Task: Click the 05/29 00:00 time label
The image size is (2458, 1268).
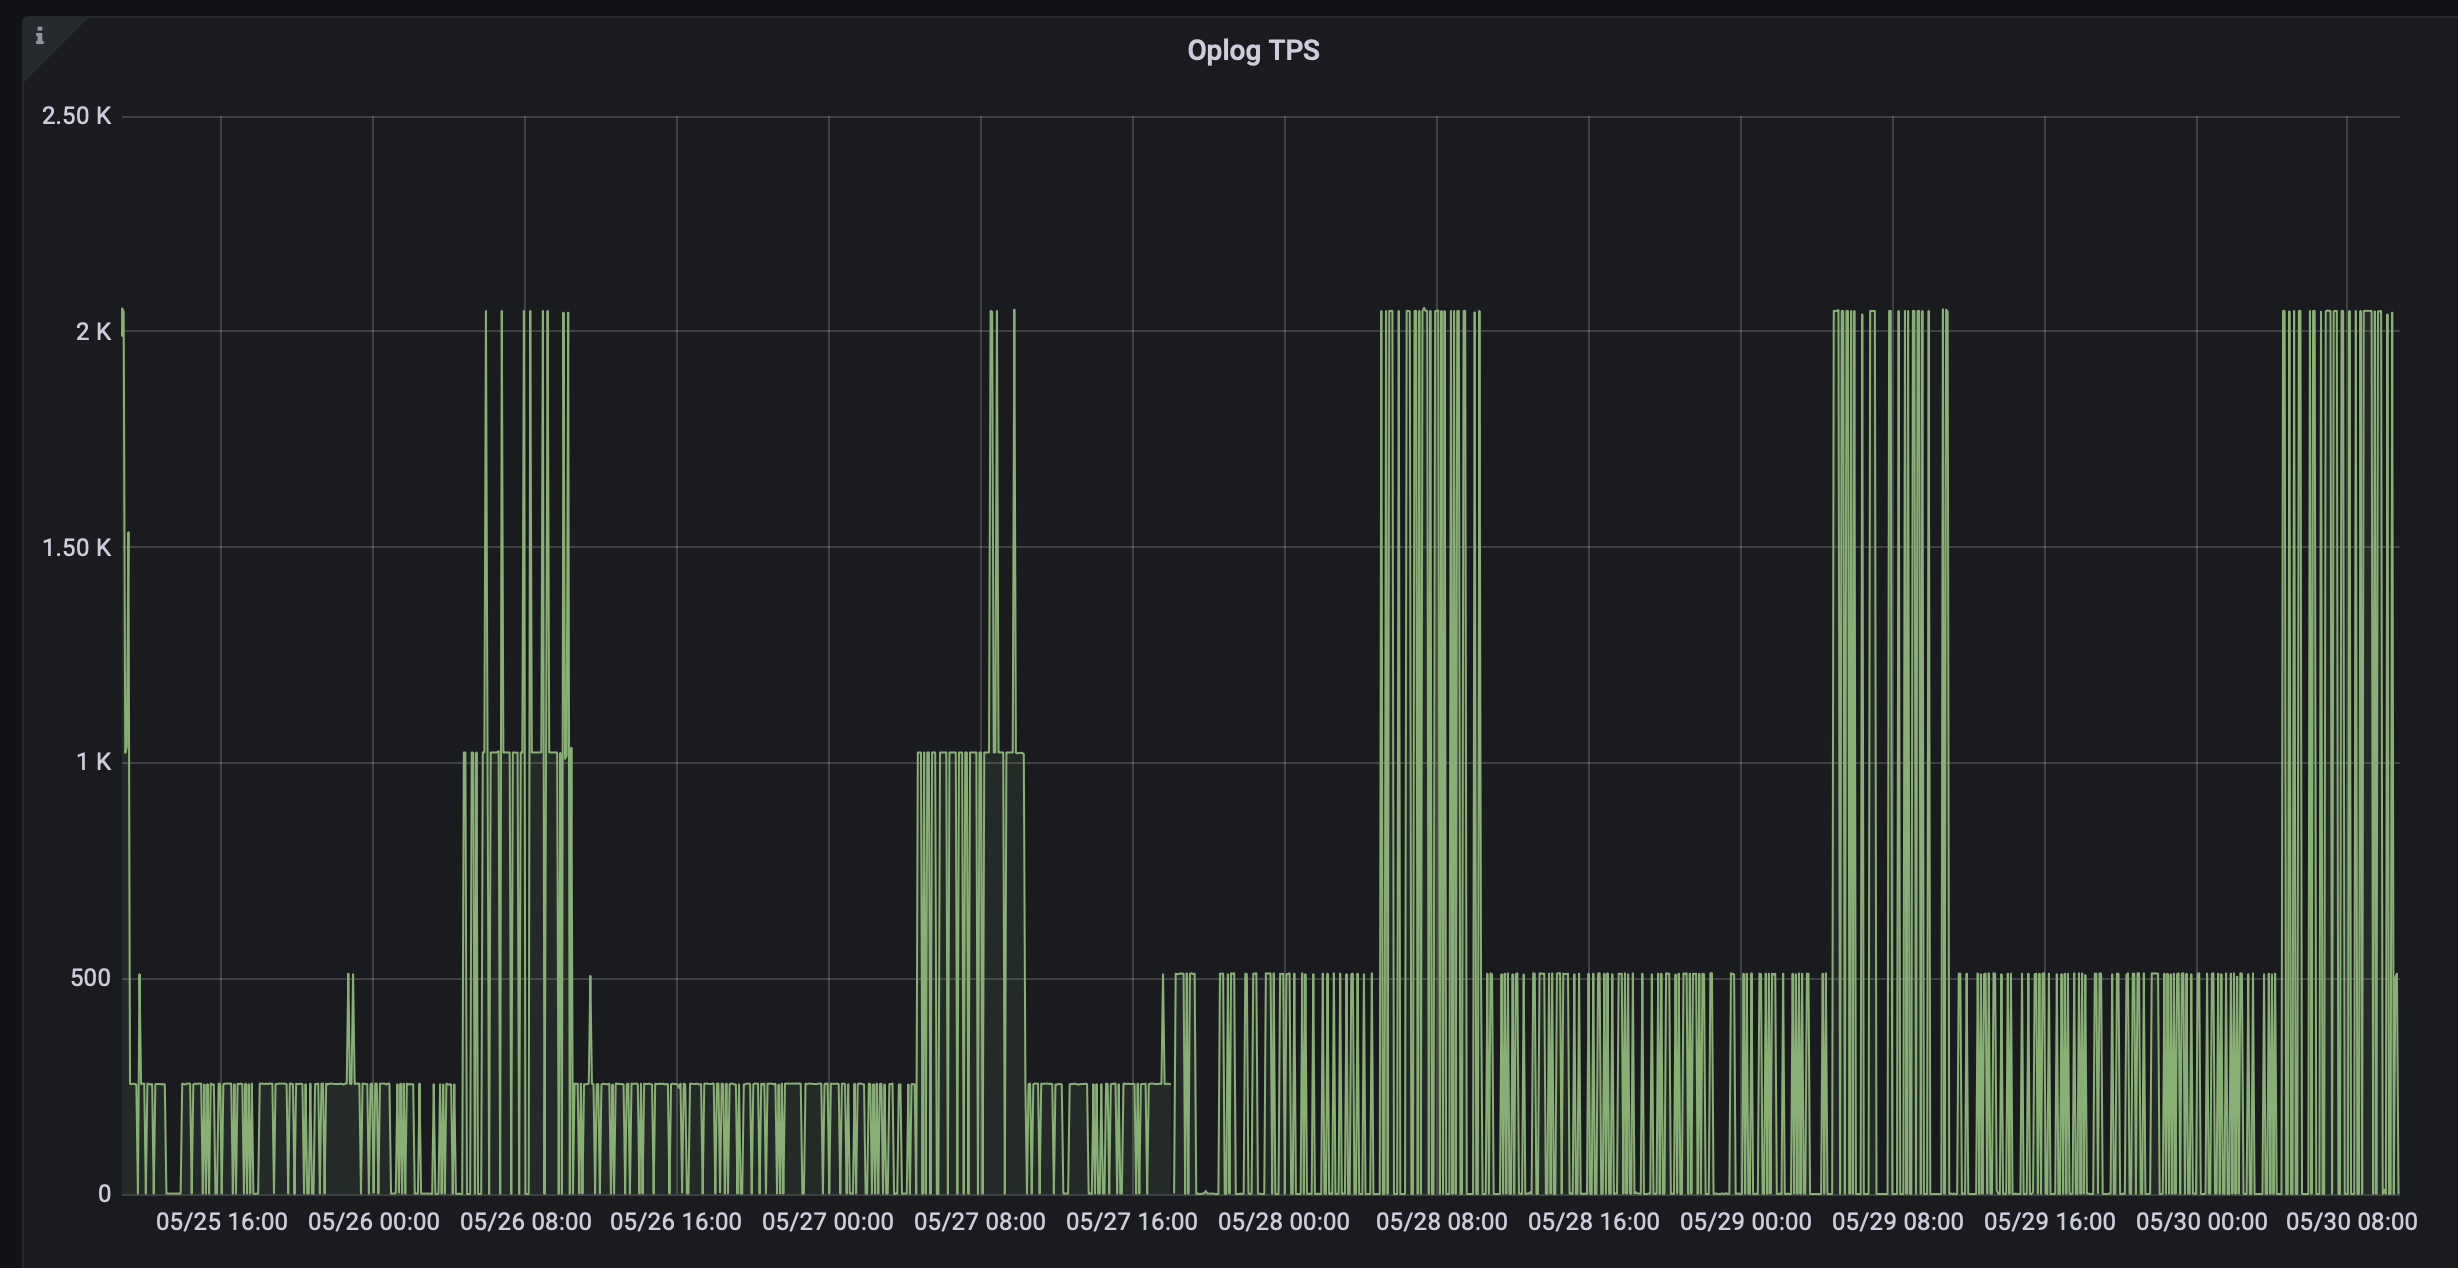Action: [1748, 1221]
